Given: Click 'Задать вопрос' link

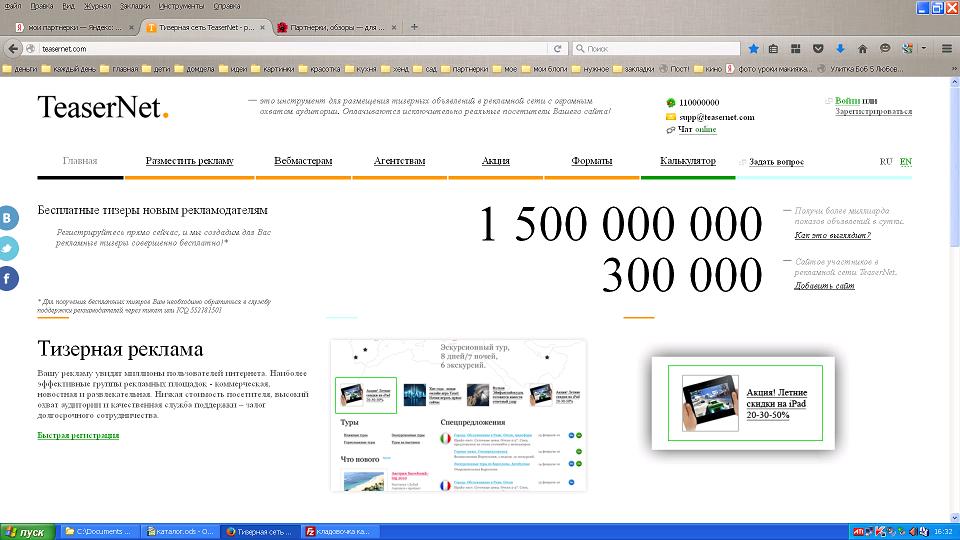Looking at the screenshot, I should (x=776, y=162).
